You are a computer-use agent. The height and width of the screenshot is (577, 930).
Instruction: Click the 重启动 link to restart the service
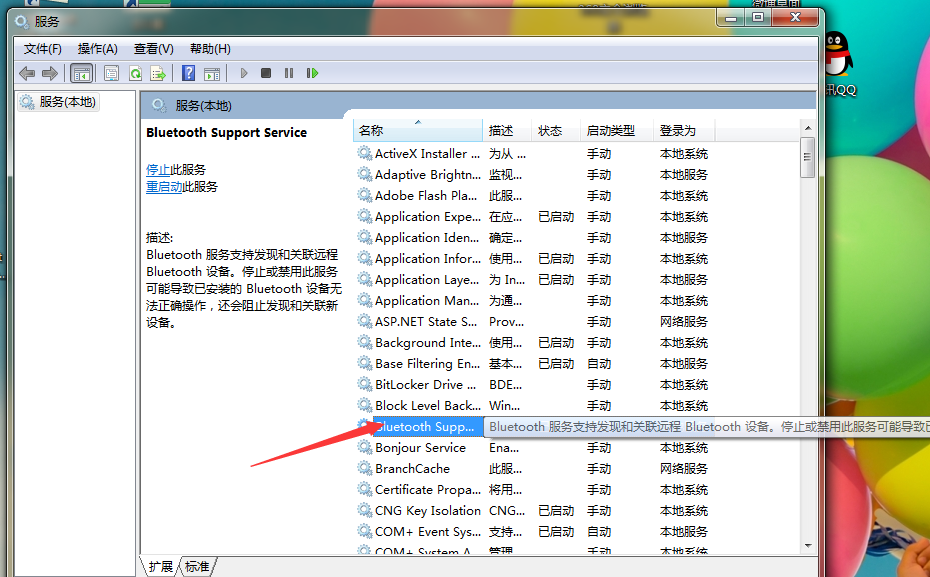(x=164, y=187)
